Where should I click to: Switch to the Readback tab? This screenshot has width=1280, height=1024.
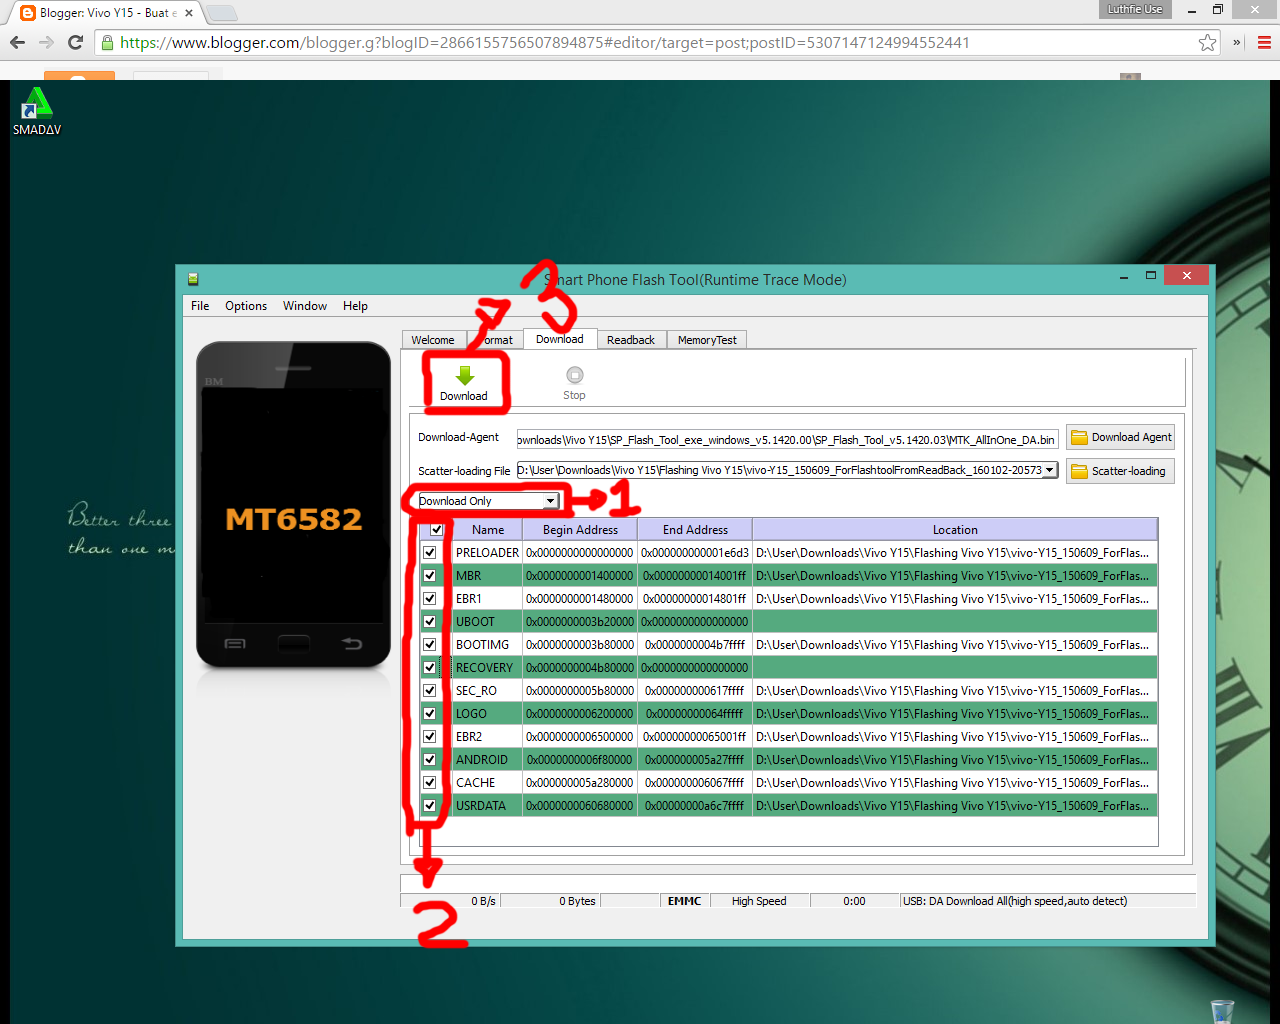coord(631,340)
